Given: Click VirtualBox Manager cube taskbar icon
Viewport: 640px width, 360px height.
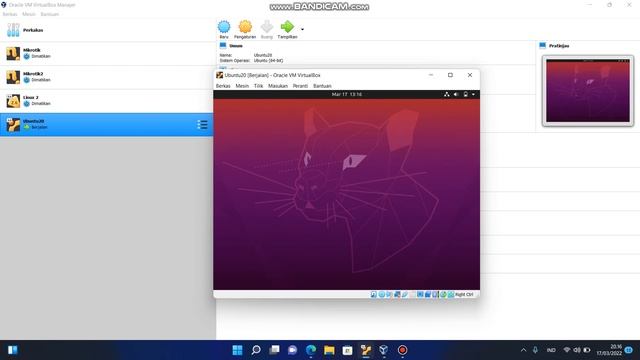Looking at the screenshot, I should [x=384, y=350].
